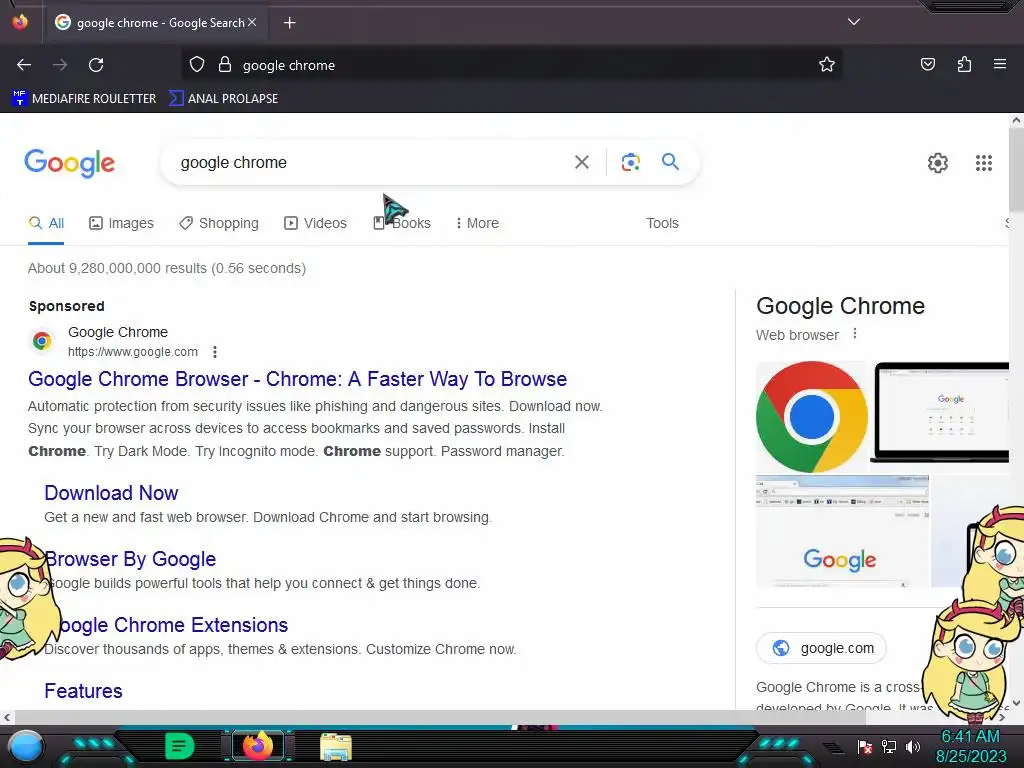Open Google Chrome Browser - A Faster Way link
Screen dimensions: 1024x768
pos(298,379)
